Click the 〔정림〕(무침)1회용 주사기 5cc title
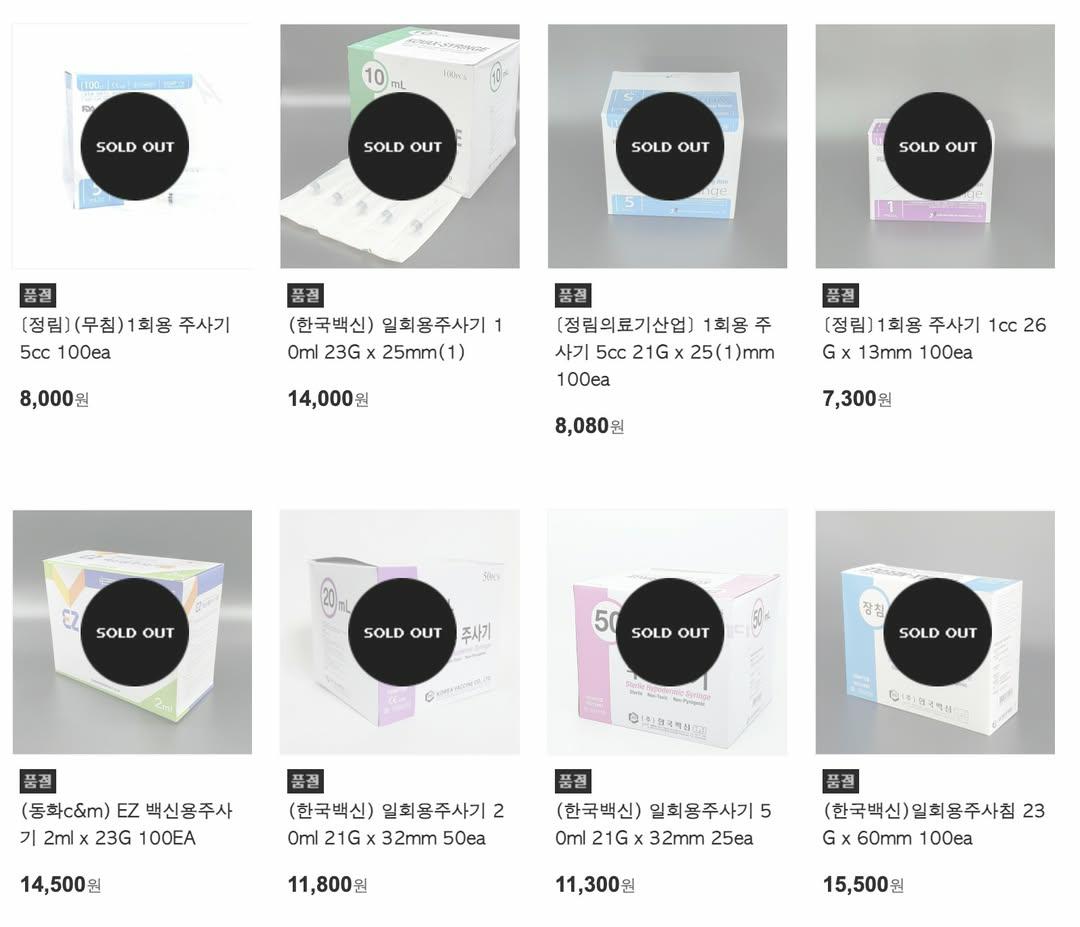 [125, 338]
